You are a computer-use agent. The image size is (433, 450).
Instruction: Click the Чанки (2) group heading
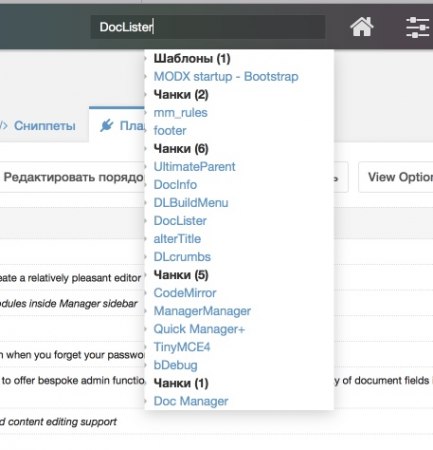tap(181, 95)
